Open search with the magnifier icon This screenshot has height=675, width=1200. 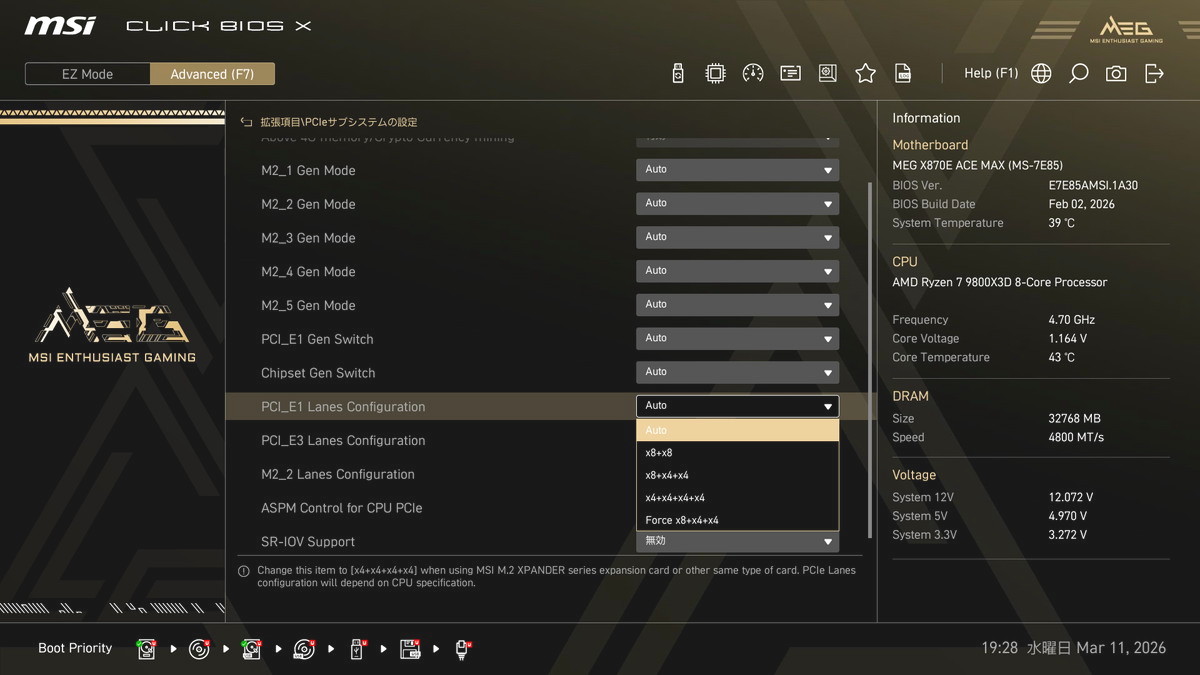pos(1079,73)
